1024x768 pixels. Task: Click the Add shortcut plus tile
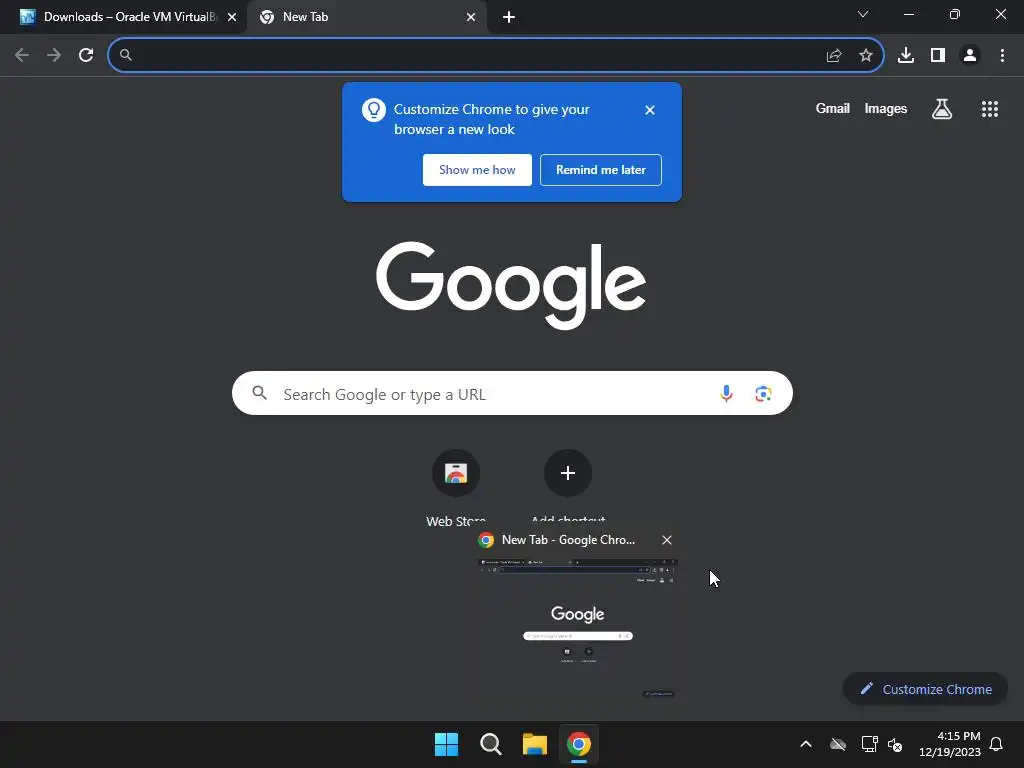(x=568, y=473)
